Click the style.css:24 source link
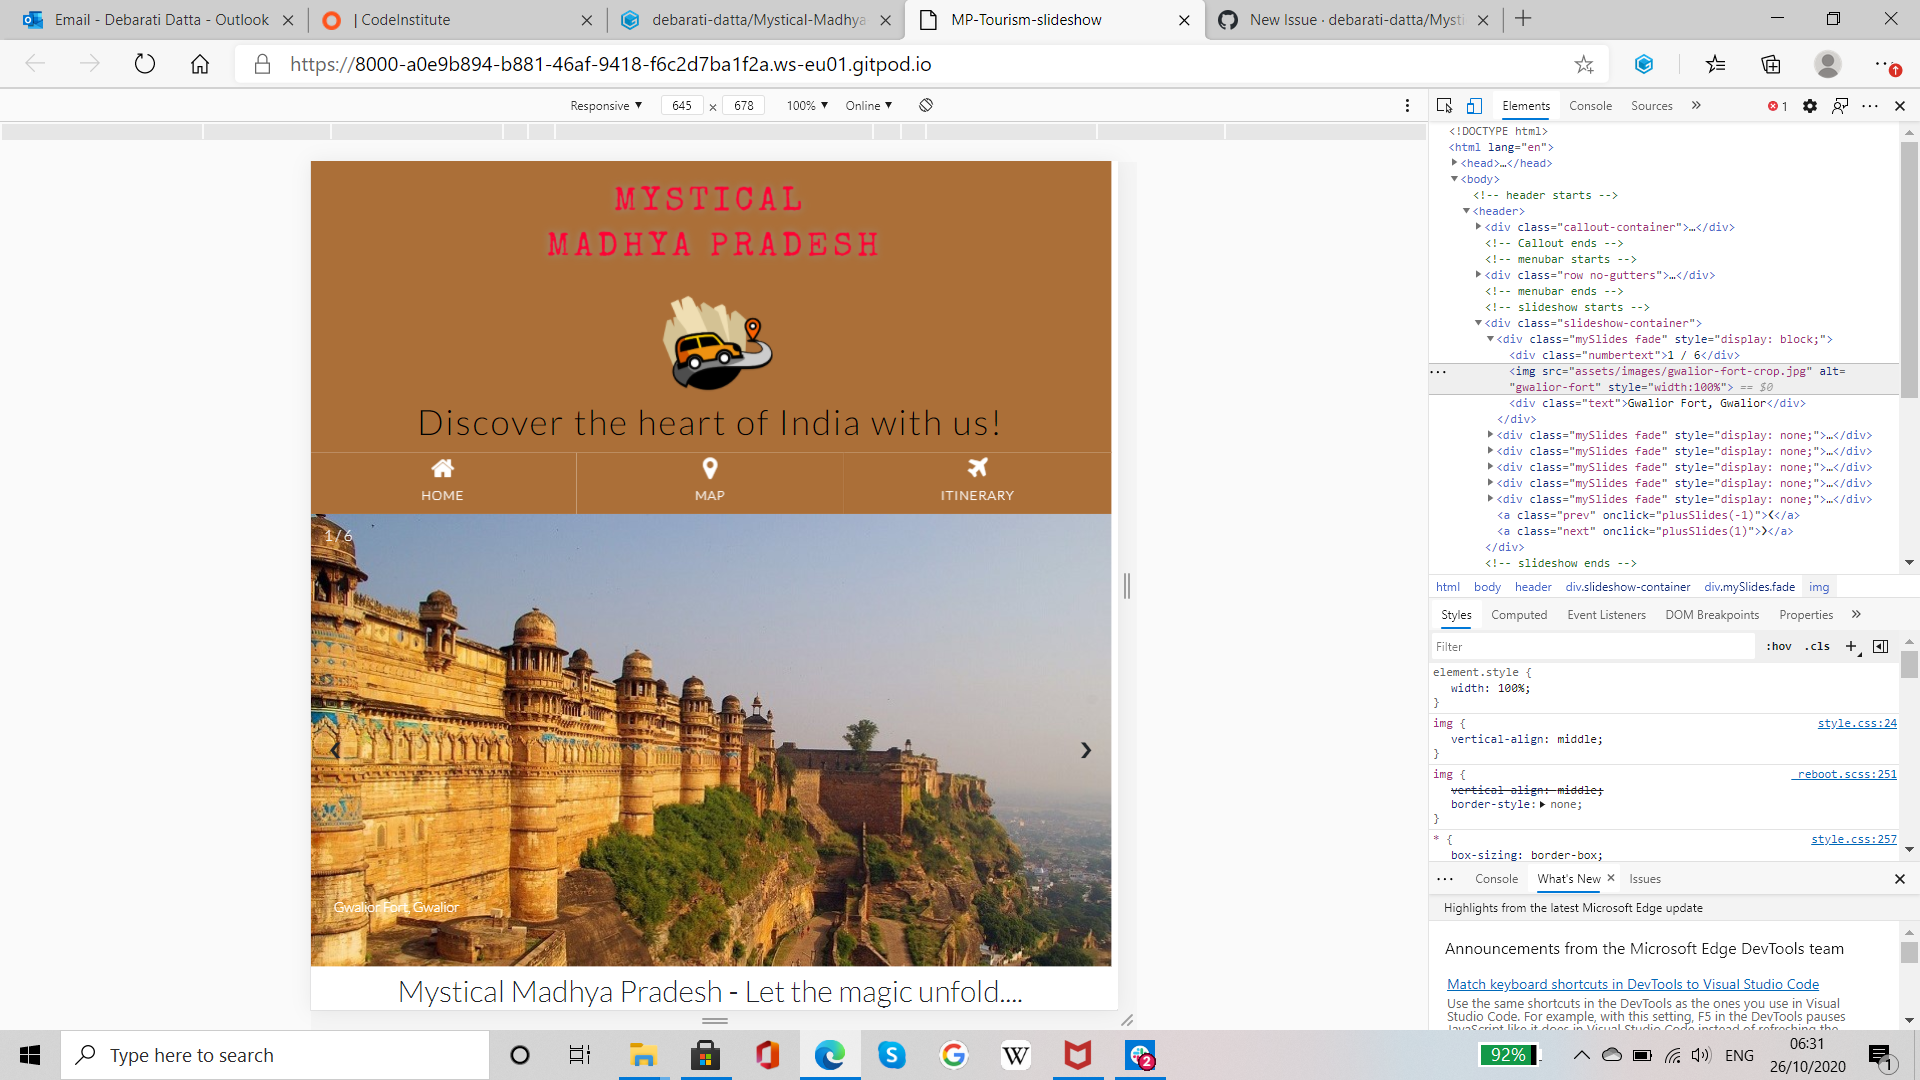Image resolution: width=1920 pixels, height=1080 pixels. coord(1857,722)
